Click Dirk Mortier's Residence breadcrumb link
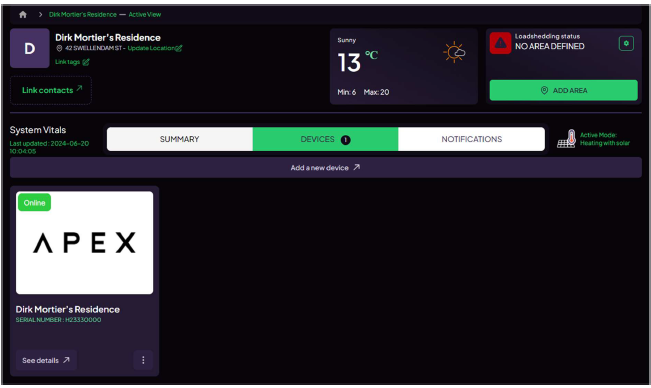The height and width of the screenshot is (388, 651). pos(83,15)
